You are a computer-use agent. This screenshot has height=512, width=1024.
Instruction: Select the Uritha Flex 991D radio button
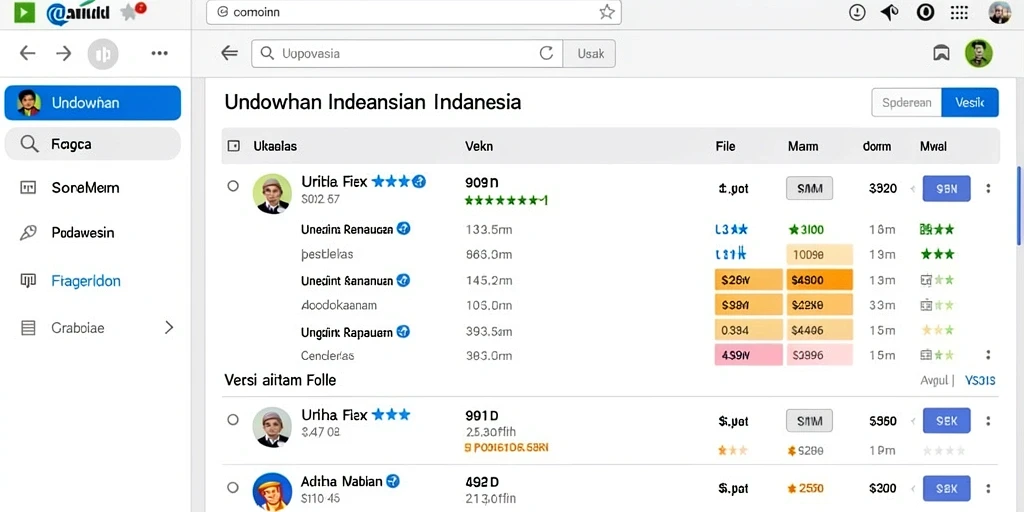(x=233, y=419)
